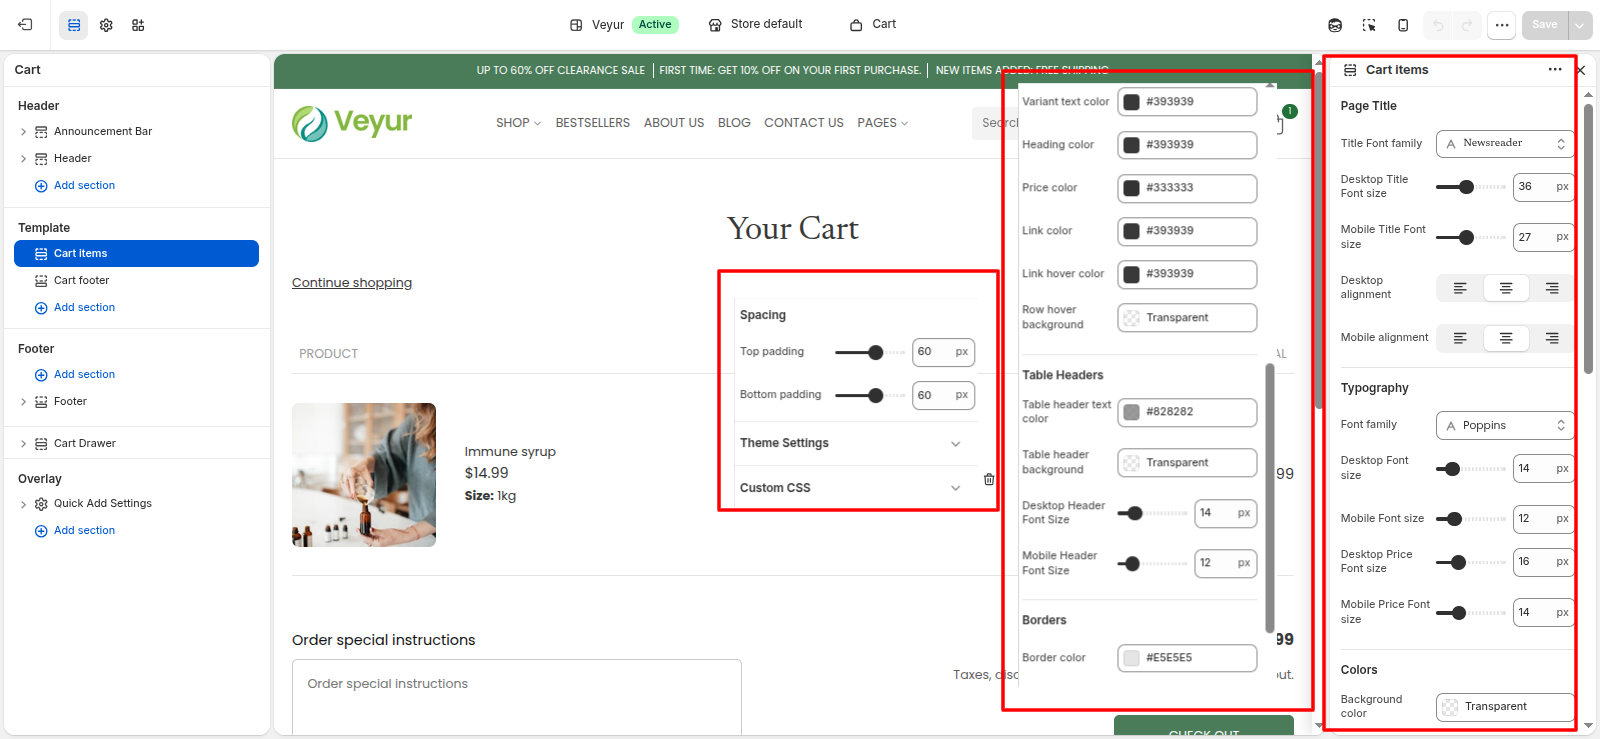
Task: Click the Bottom padding value field
Action: pos(943,395)
